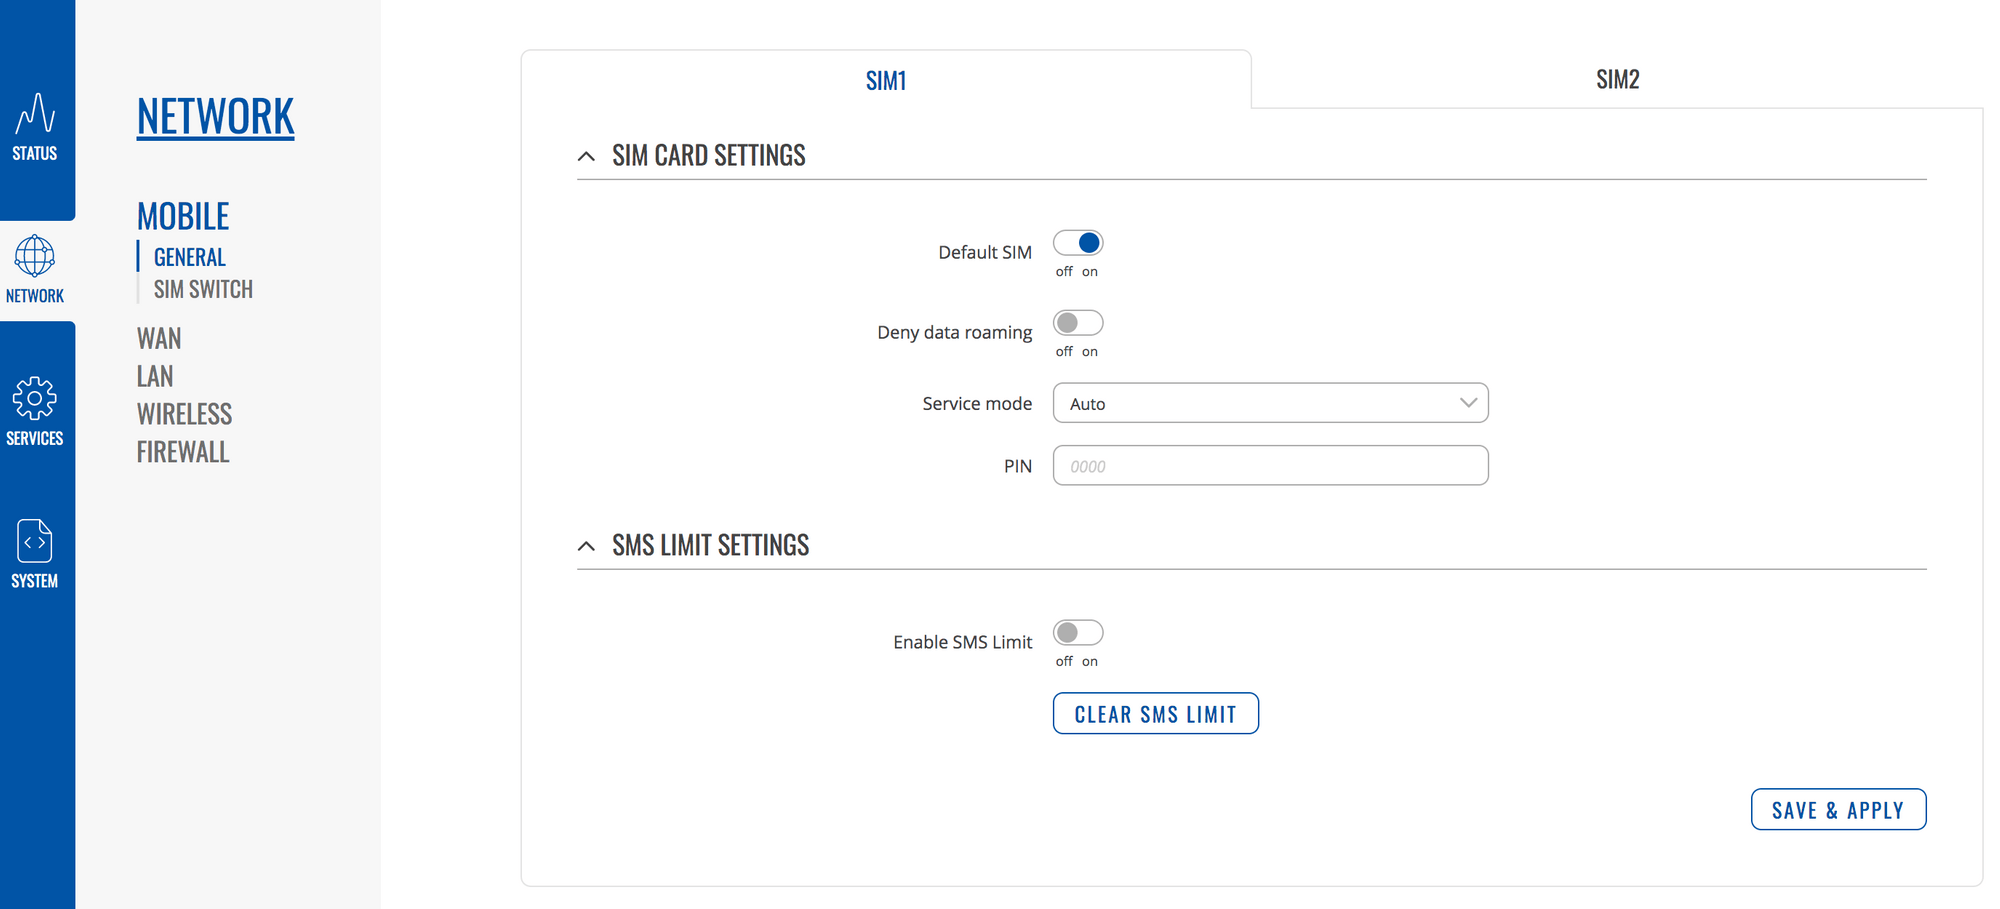
Task: Click the Save & Apply button
Action: 1838,810
